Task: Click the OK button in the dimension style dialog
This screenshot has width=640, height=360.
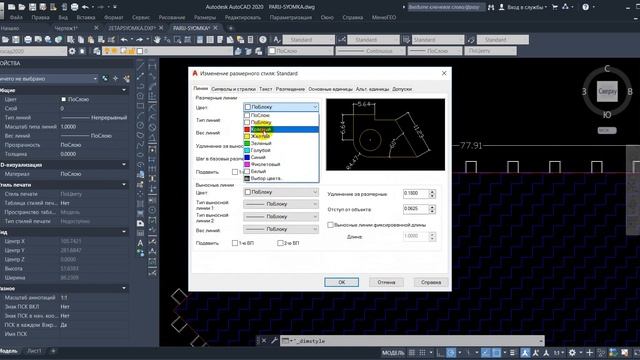Action: coord(341,282)
